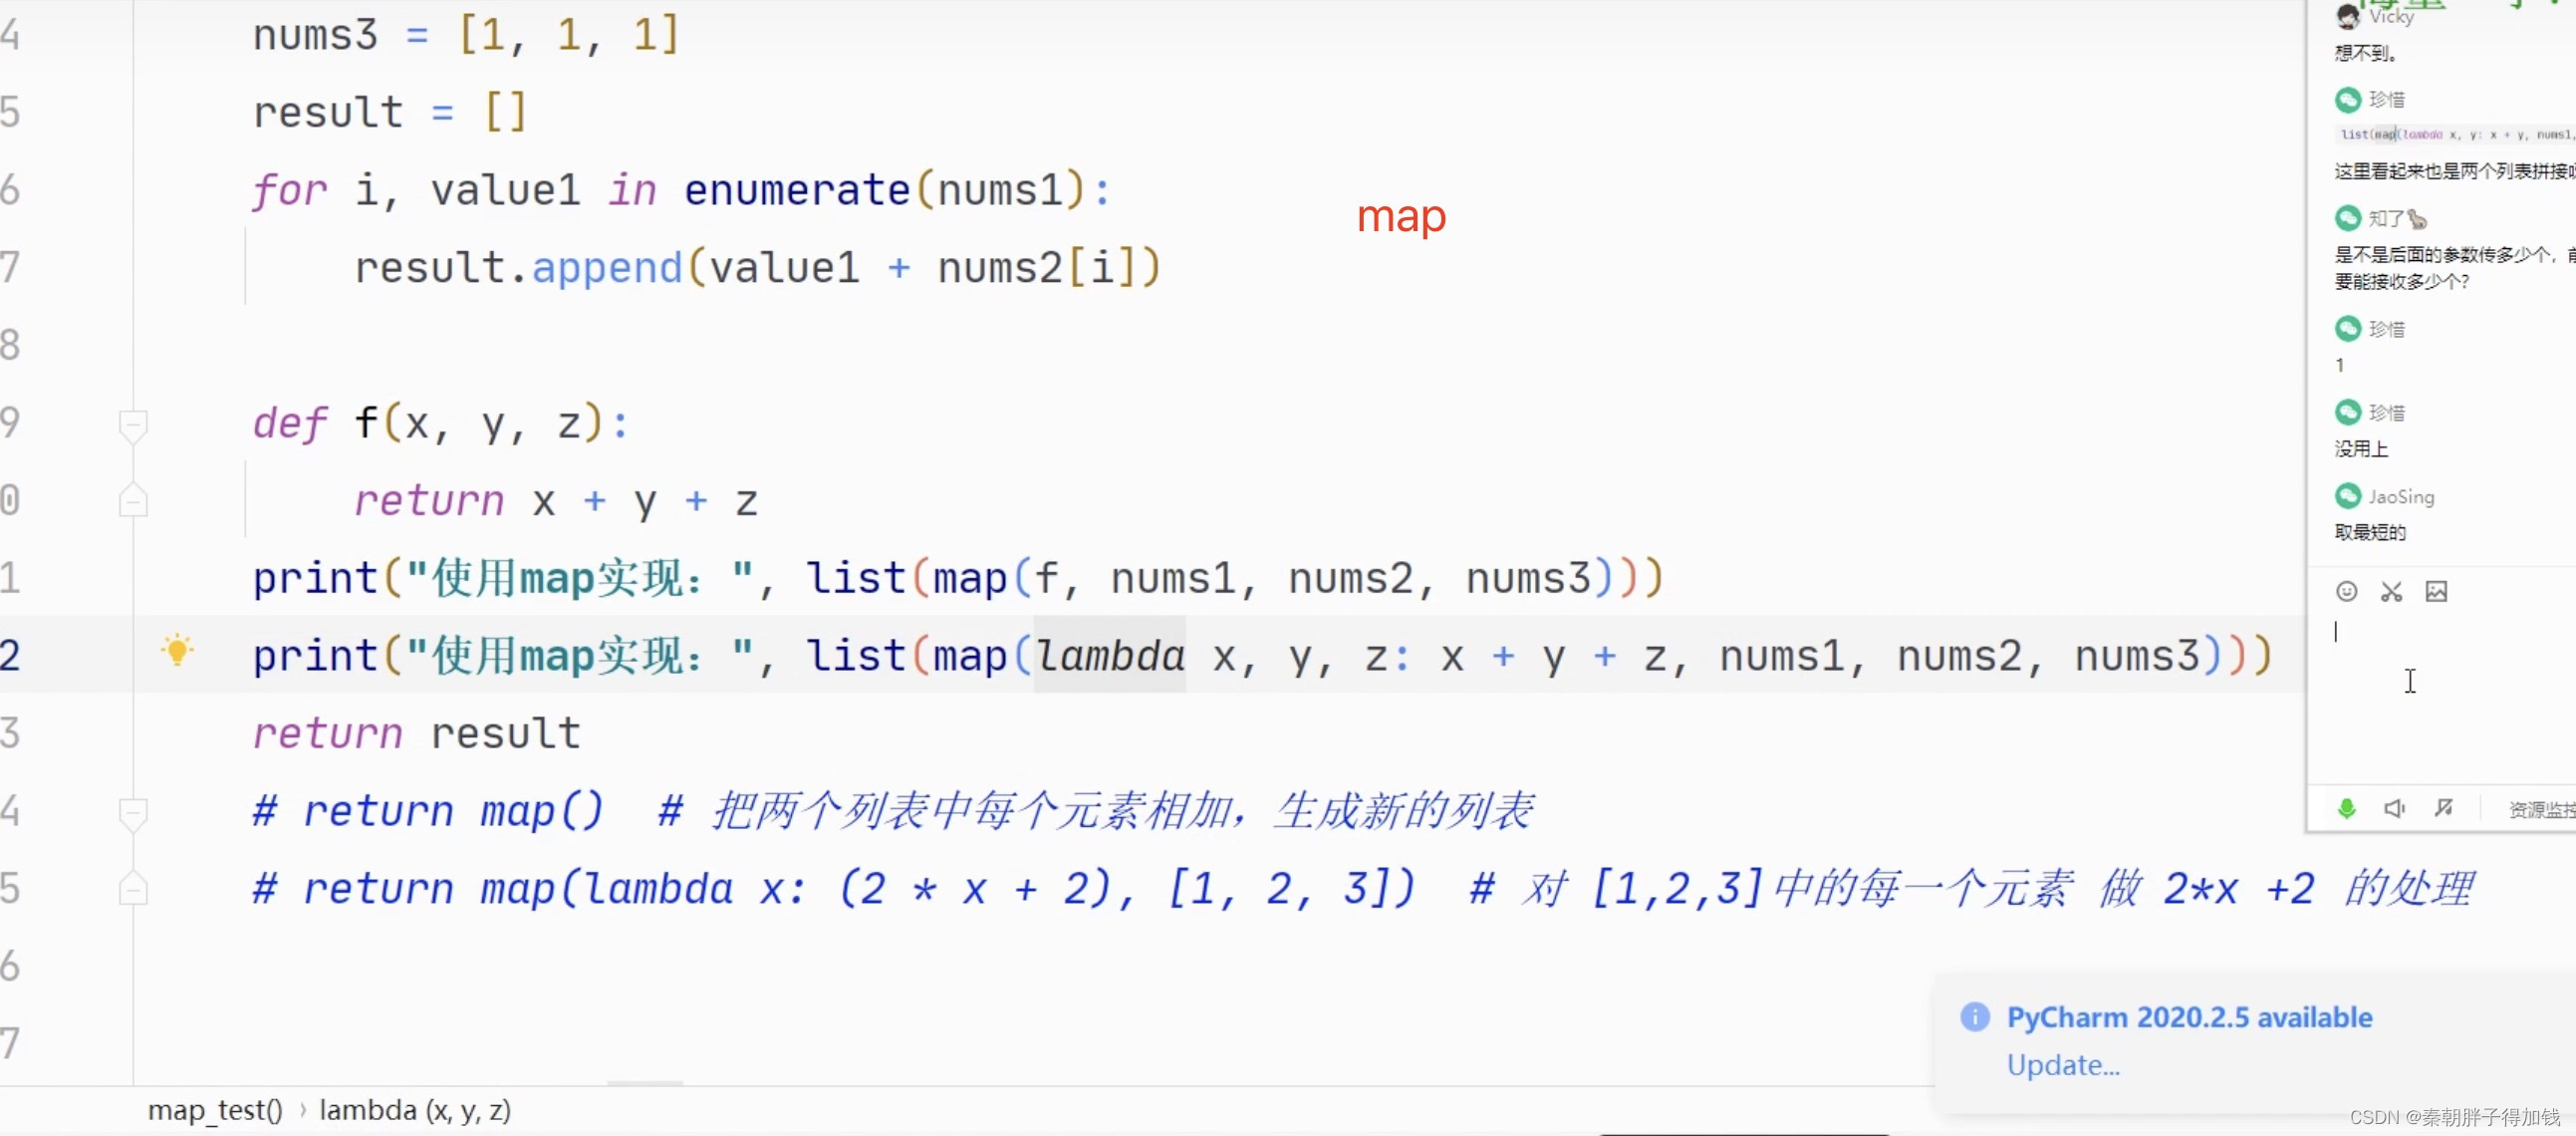2576x1136 pixels.
Task: Open the emoji picker in chat
Action: tap(2346, 591)
